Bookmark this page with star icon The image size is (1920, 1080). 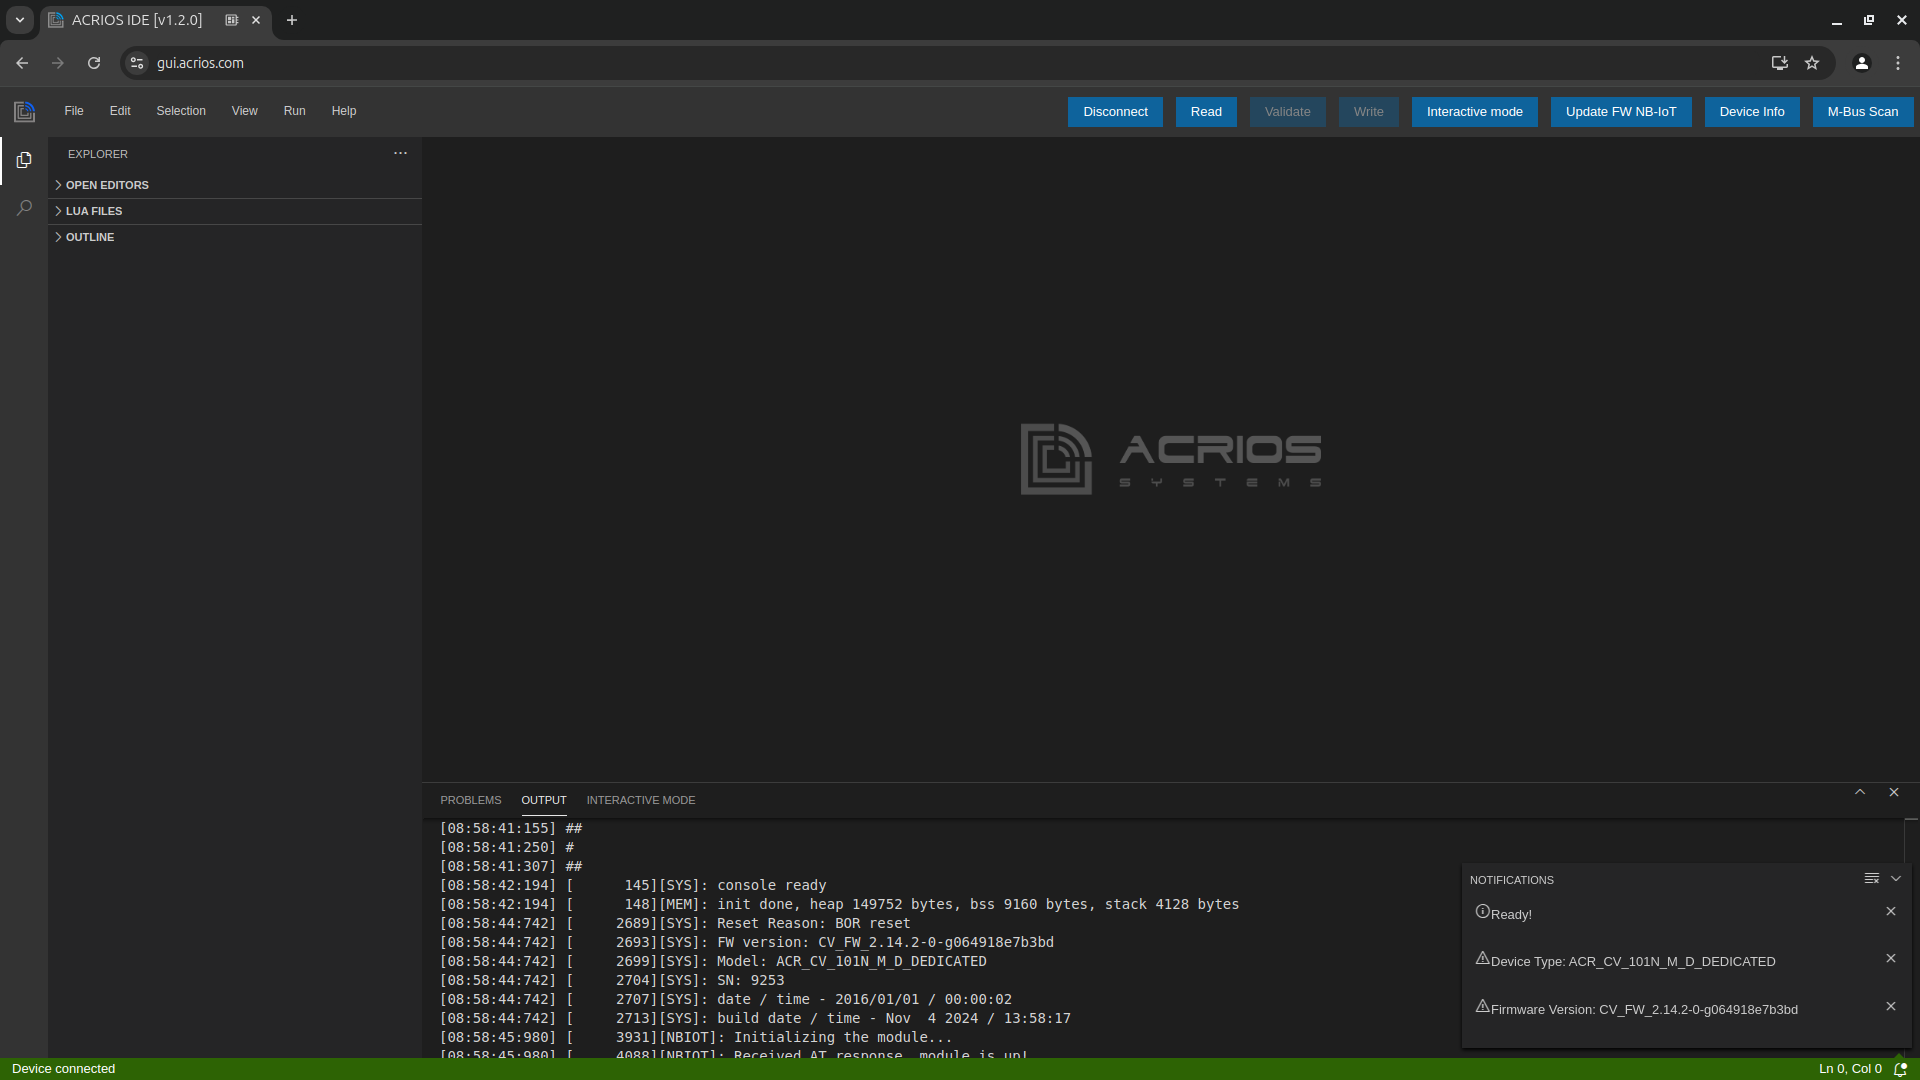(1812, 63)
